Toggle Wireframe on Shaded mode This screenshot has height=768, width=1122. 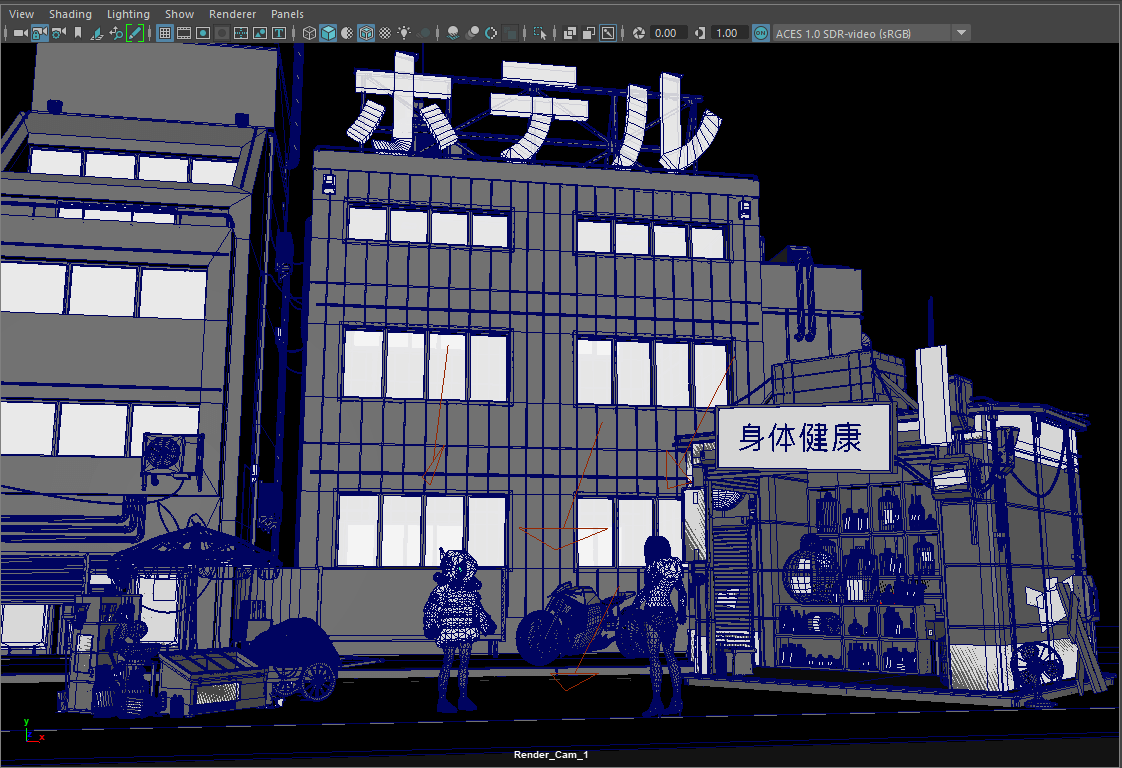coord(366,33)
